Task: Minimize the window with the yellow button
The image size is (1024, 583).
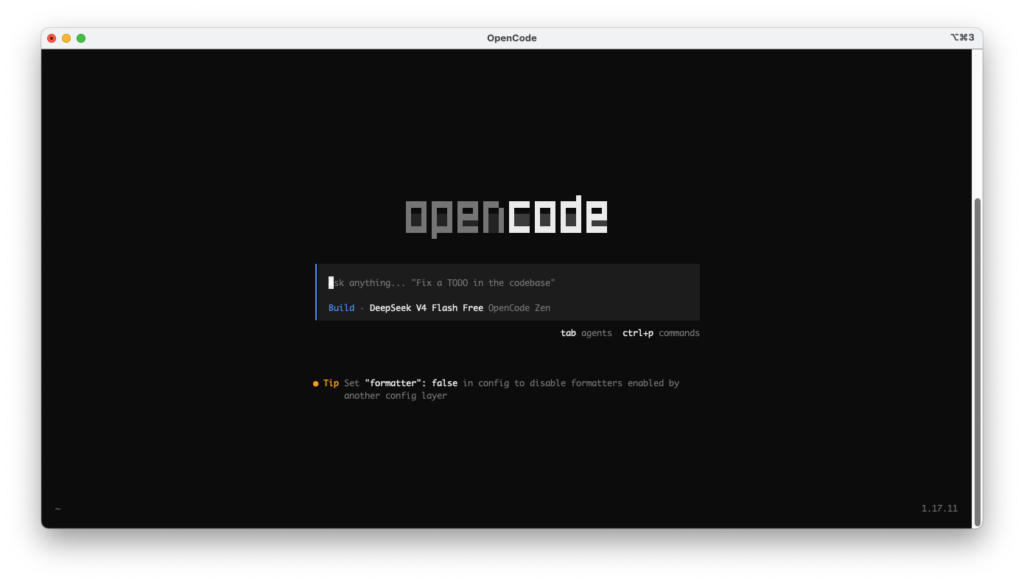Action: pos(66,38)
